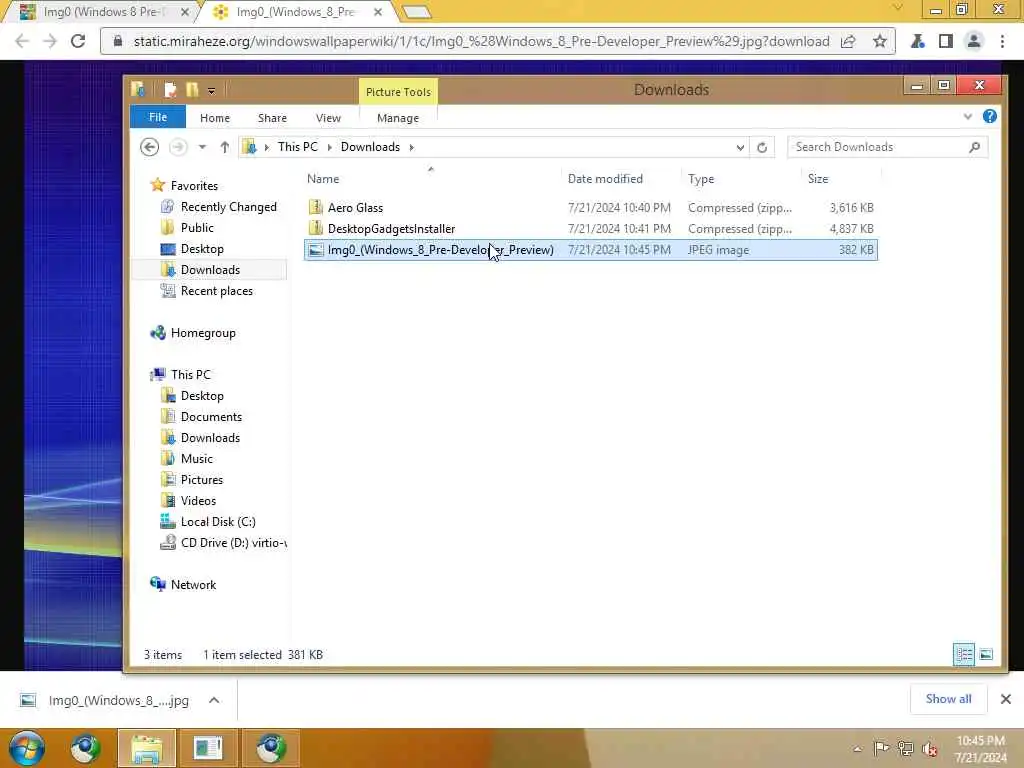Expand breadcrumb arrow after Downloads

[411, 147]
